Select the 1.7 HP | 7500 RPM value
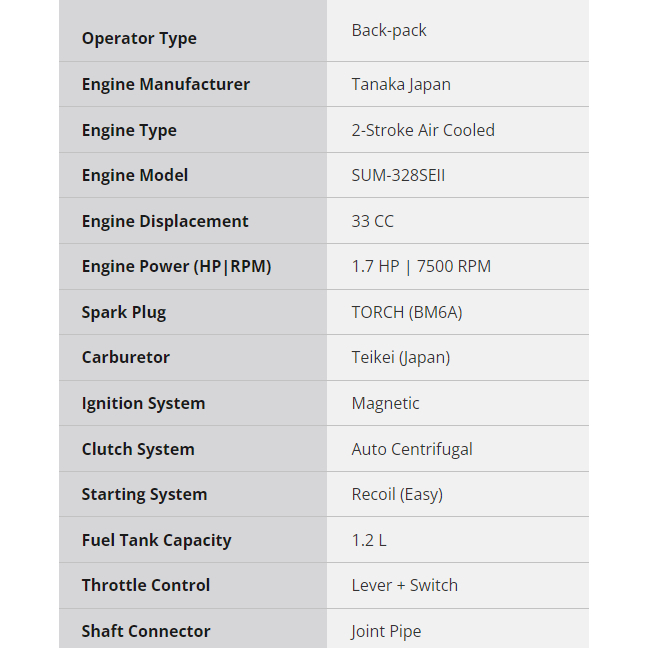 [x=421, y=266]
